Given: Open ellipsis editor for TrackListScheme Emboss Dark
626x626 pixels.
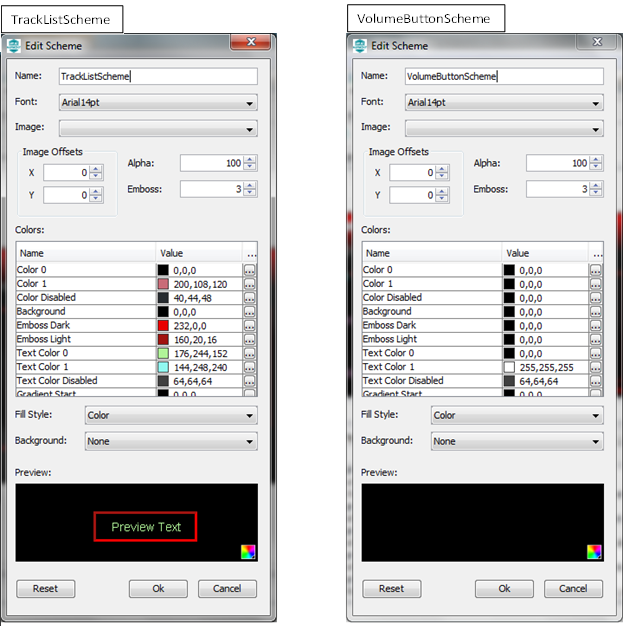Looking at the screenshot, I should 249,326.
